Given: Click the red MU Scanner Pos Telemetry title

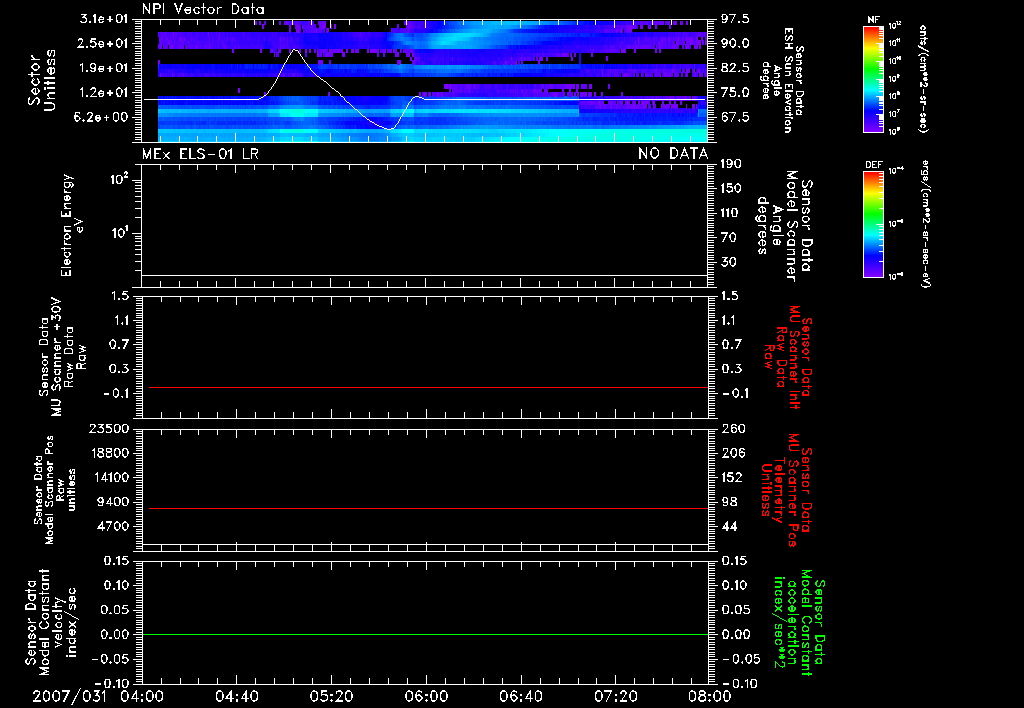Looking at the screenshot, I should [x=786, y=491].
